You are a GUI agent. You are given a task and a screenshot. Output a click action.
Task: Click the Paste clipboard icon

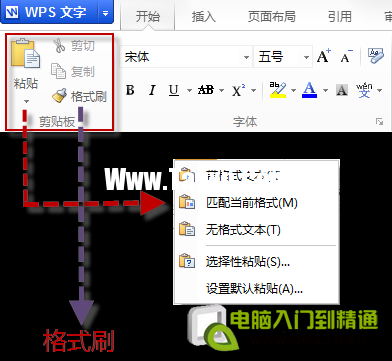pyautogui.click(x=26, y=54)
